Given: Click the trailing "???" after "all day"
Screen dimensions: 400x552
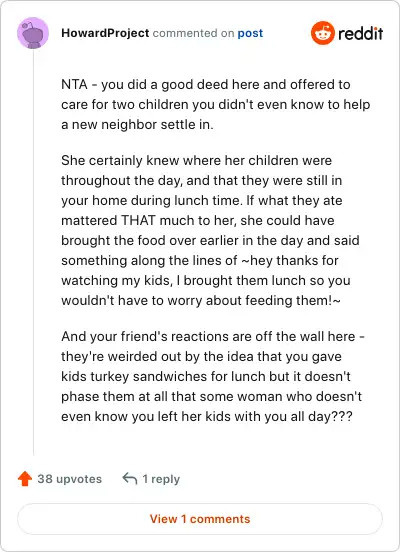Looking at the screenshot, I should 342,416.
